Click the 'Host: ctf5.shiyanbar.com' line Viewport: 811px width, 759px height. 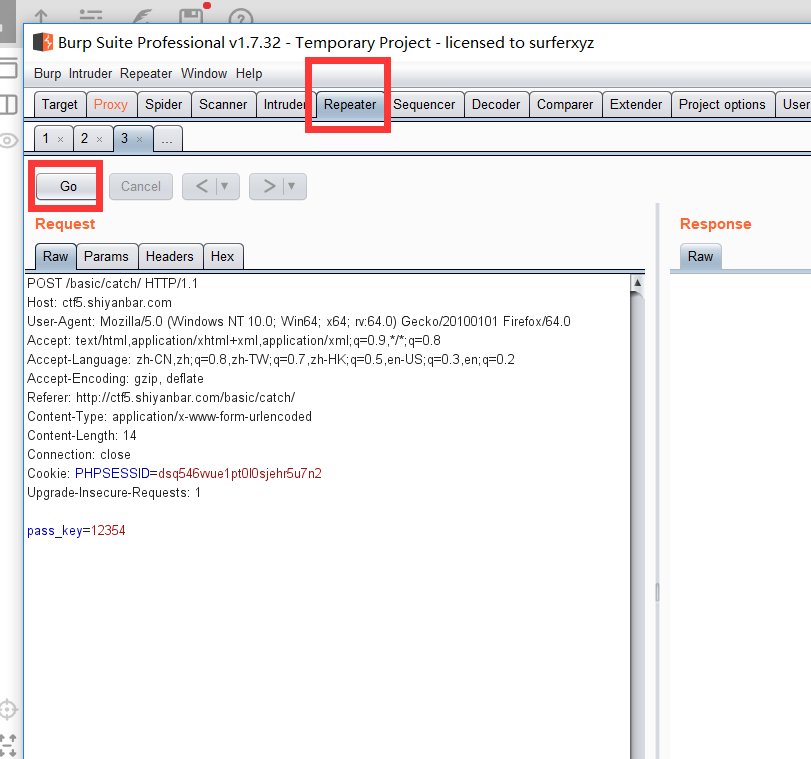[99, 303]
